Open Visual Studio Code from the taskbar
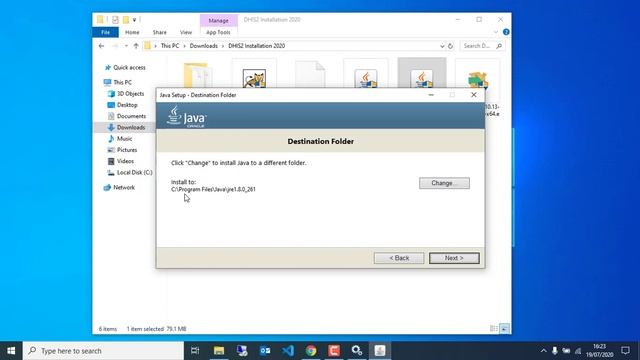The image size is (640, 360). (288, 351)
